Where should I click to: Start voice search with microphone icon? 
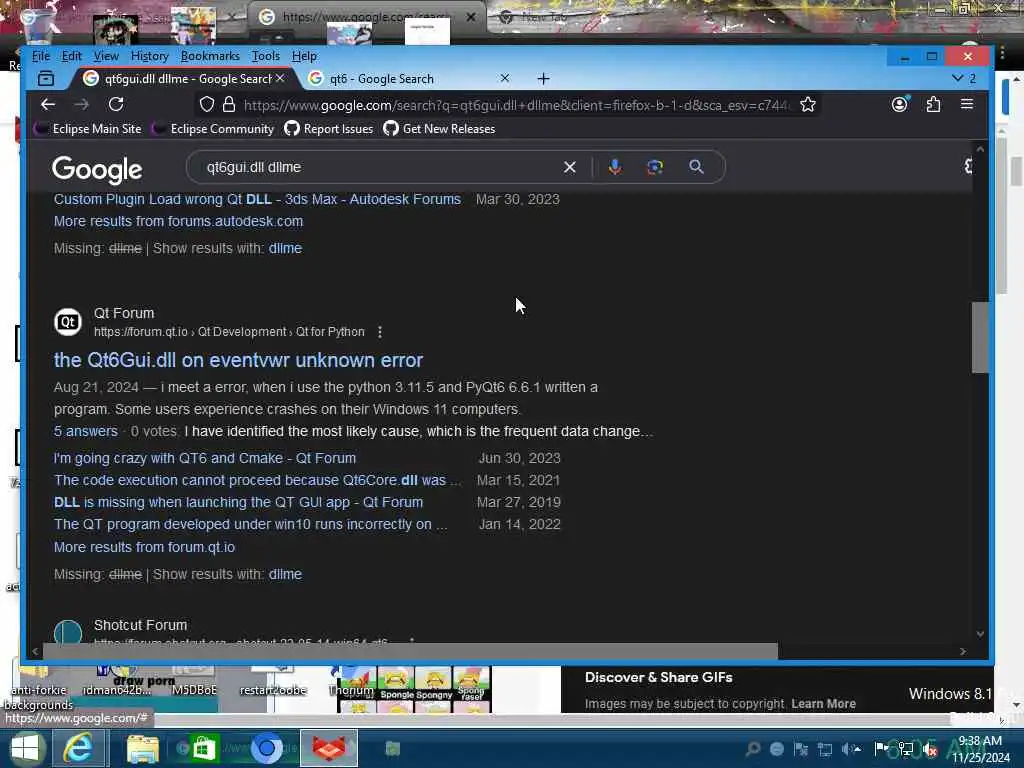(615, 167)
